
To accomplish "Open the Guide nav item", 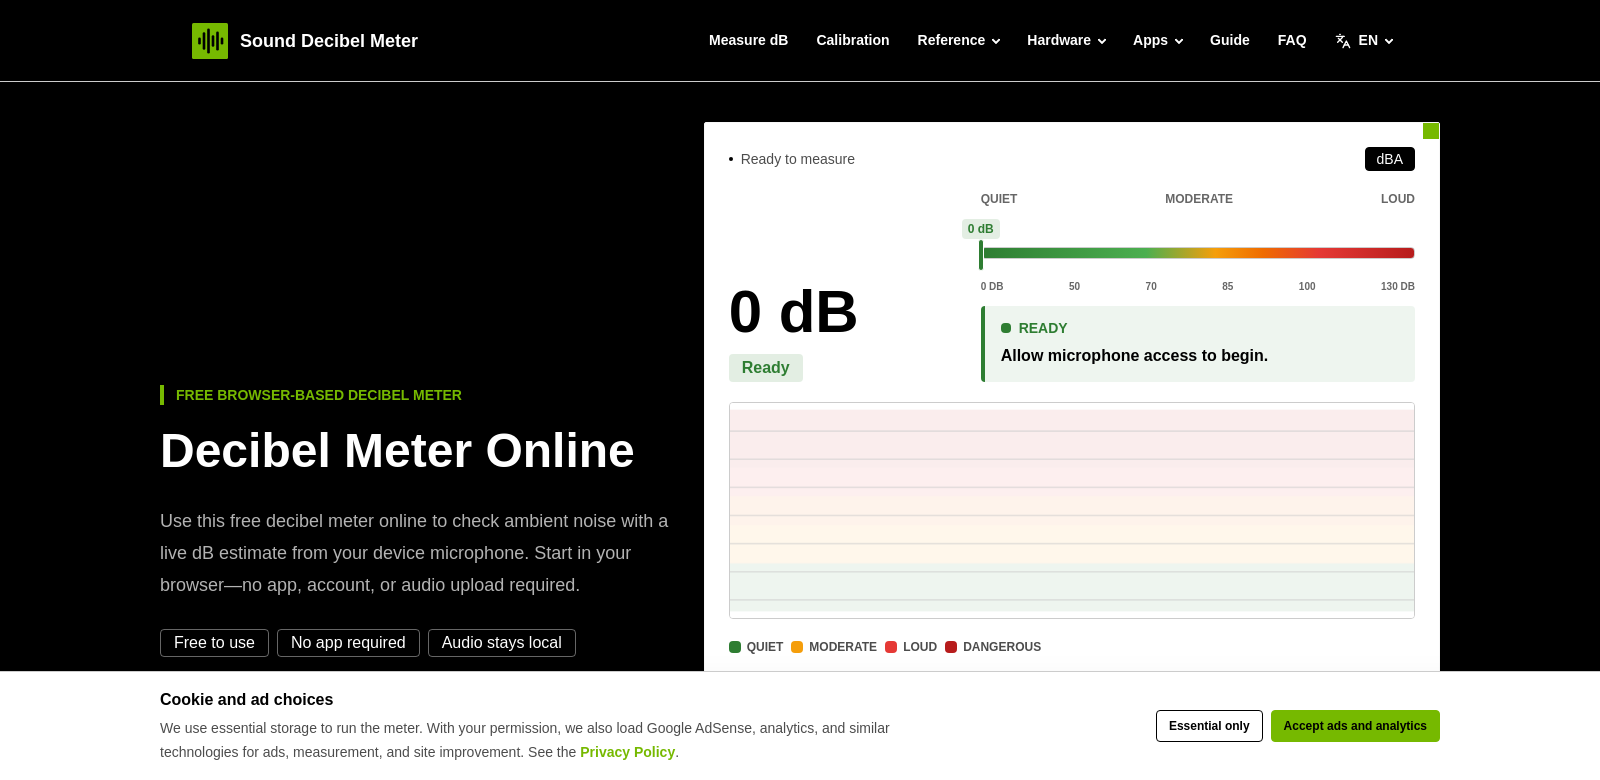I will pyautogui.click(x=1230, y=40).
